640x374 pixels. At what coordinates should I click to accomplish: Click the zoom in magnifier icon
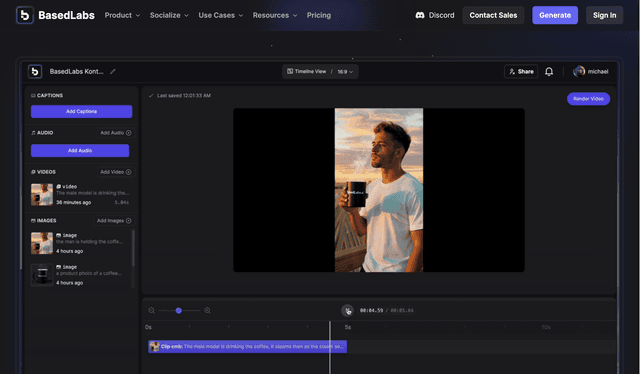pos(207,311)
